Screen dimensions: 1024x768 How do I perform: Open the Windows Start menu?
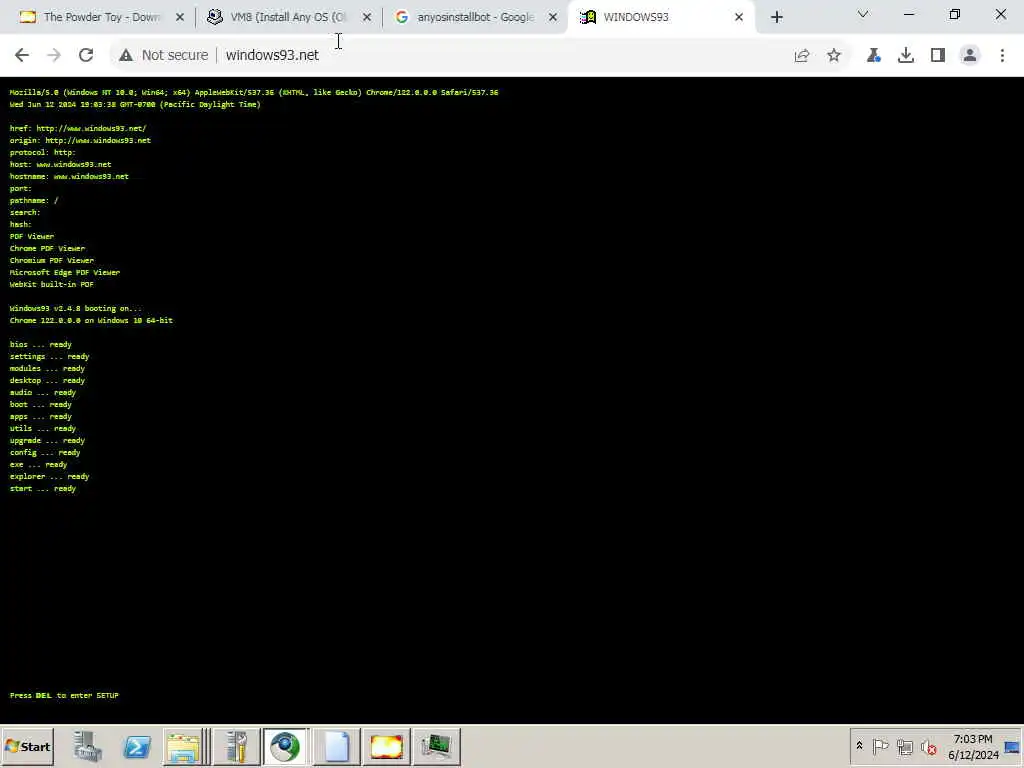27,746
